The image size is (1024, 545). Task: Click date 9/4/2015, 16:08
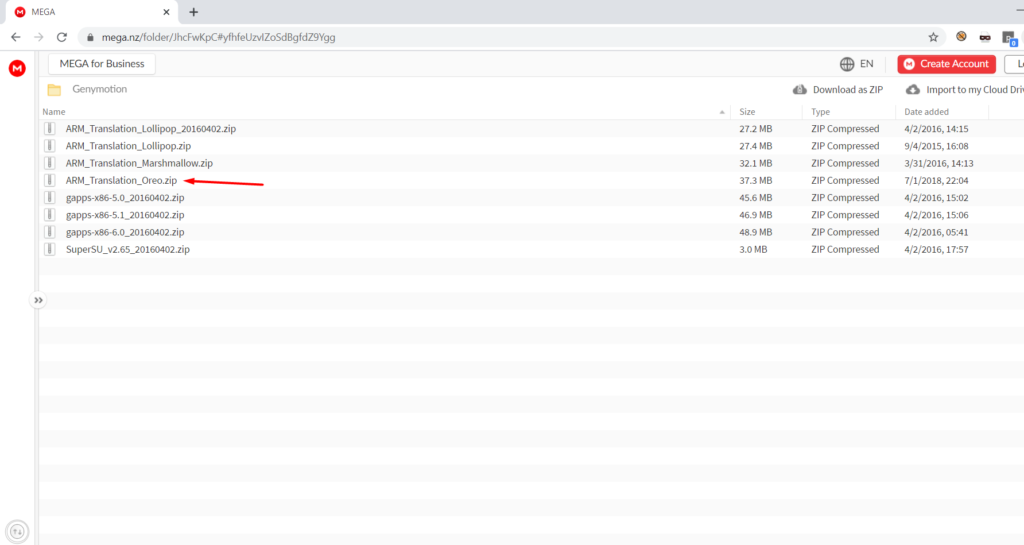(936, 146)
